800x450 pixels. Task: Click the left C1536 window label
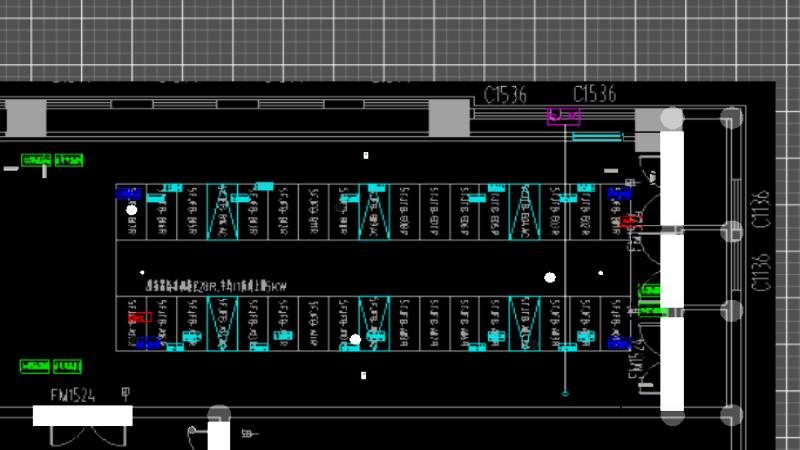505,95
